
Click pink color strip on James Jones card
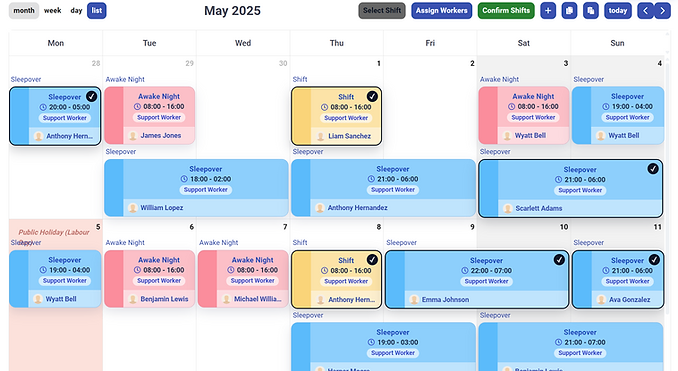point(114,115)
